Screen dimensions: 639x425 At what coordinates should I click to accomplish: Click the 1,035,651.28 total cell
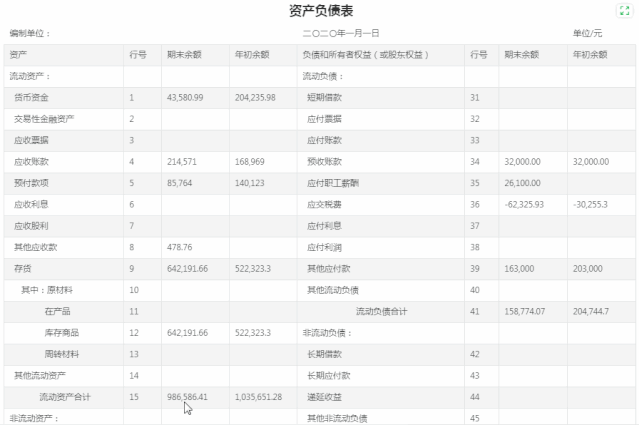point(258,397)
